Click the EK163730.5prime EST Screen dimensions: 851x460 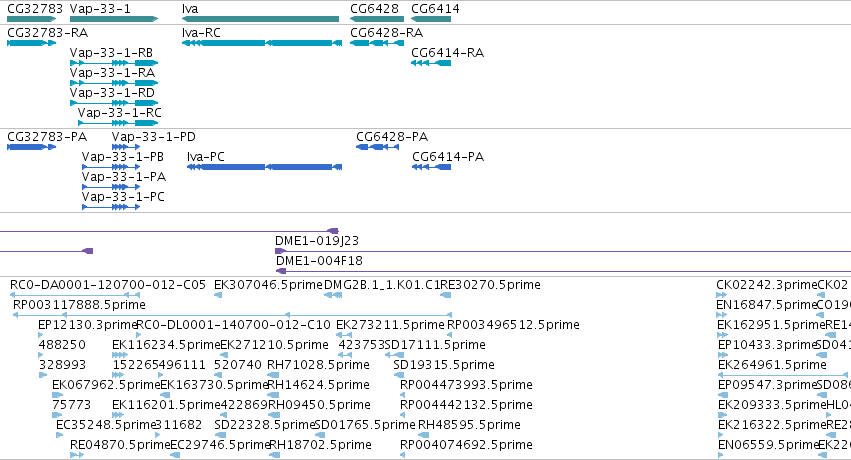(x=163, y=395)
